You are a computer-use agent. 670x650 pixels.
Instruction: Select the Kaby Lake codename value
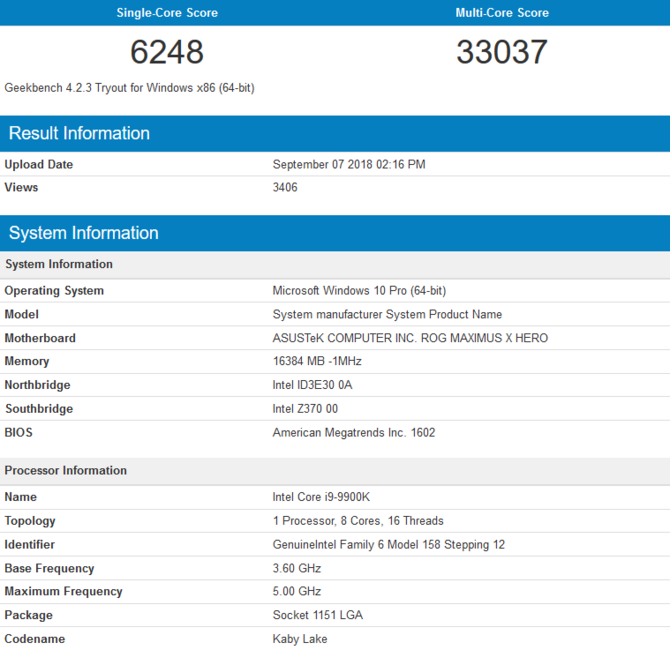coord(300,639)
